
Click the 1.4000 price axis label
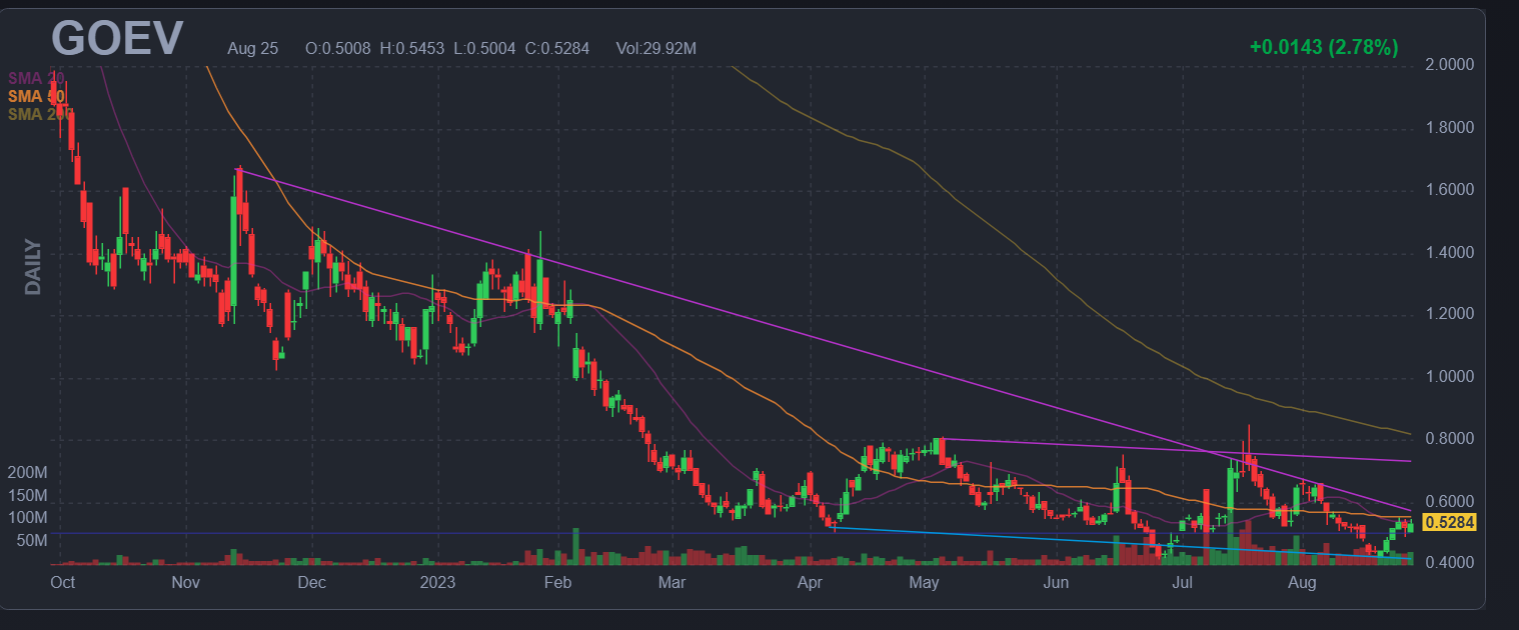(x=1449, y=253)
